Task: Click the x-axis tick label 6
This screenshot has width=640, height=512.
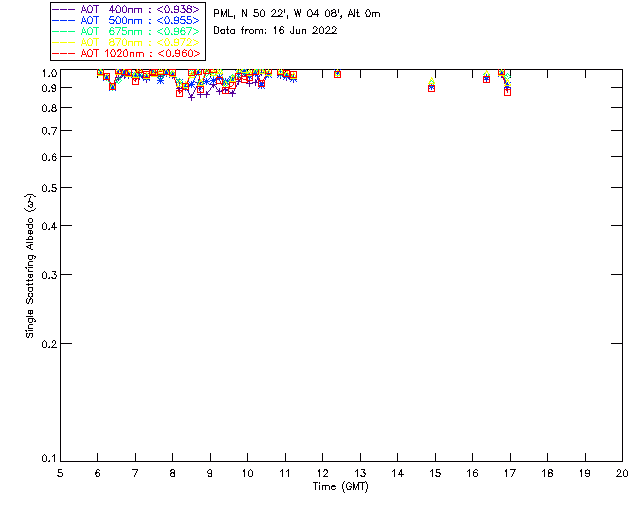Action: point(98,473)
